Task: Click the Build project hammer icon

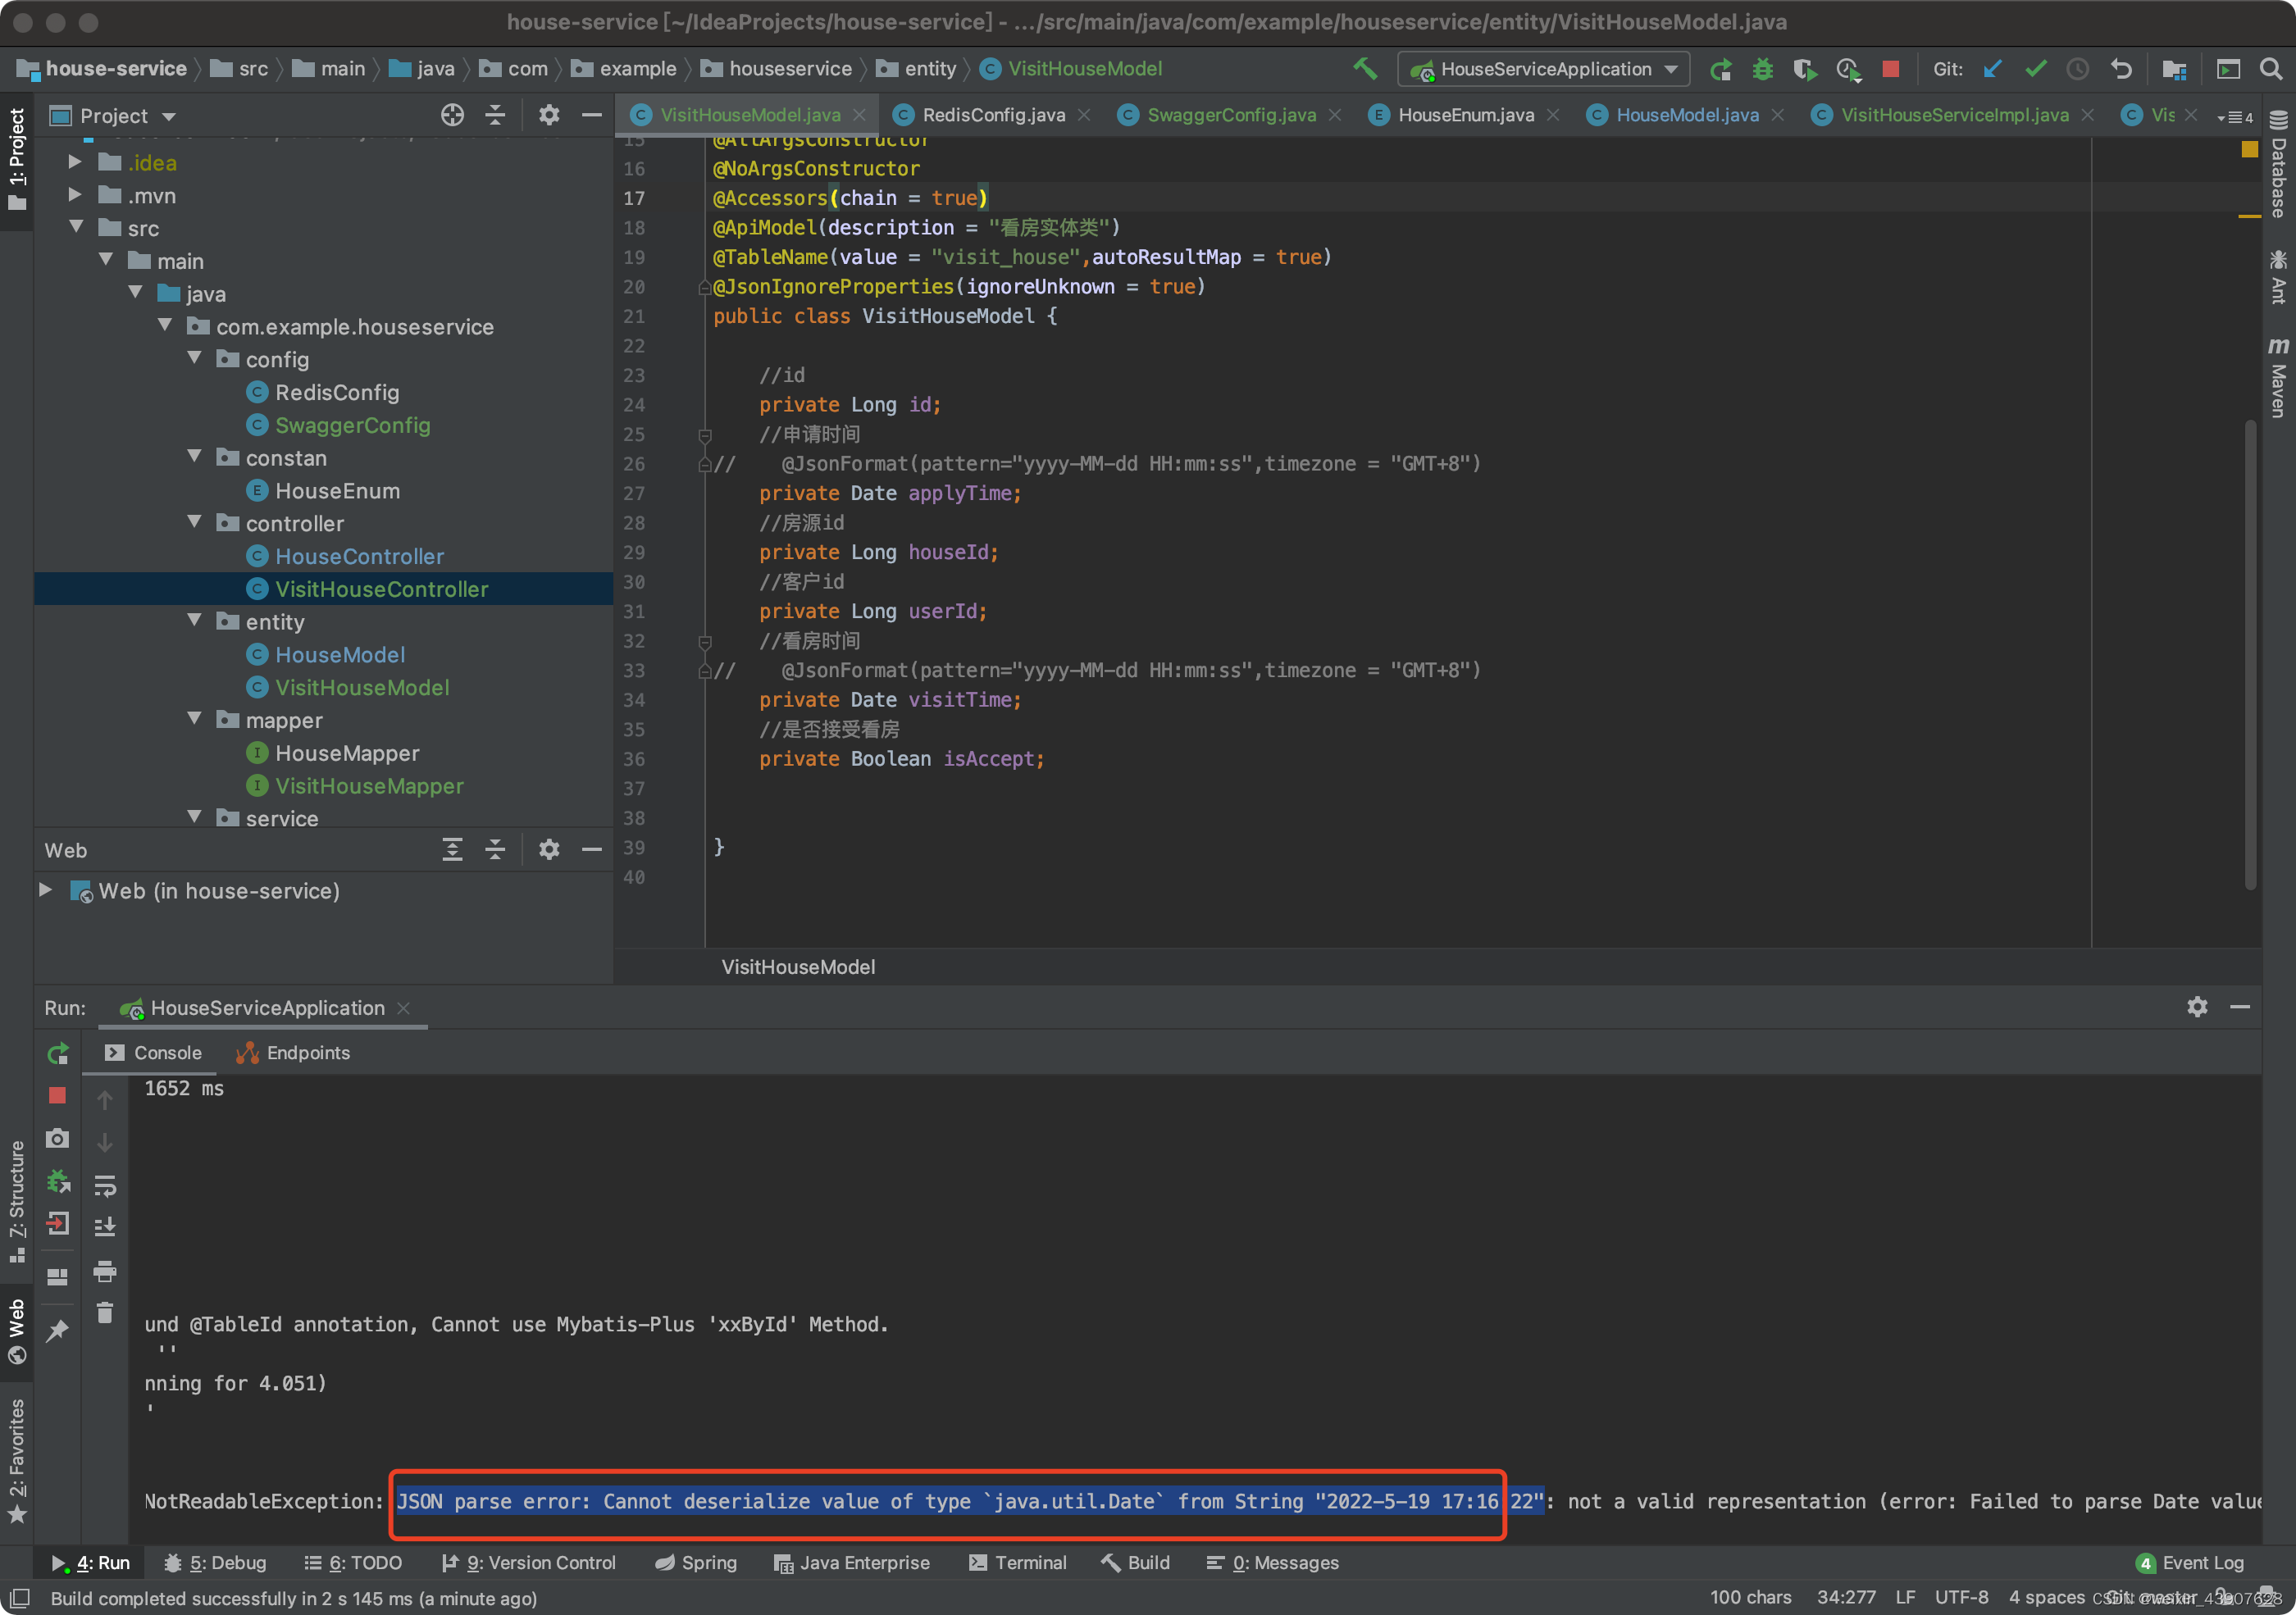Action: [1364, 68]
